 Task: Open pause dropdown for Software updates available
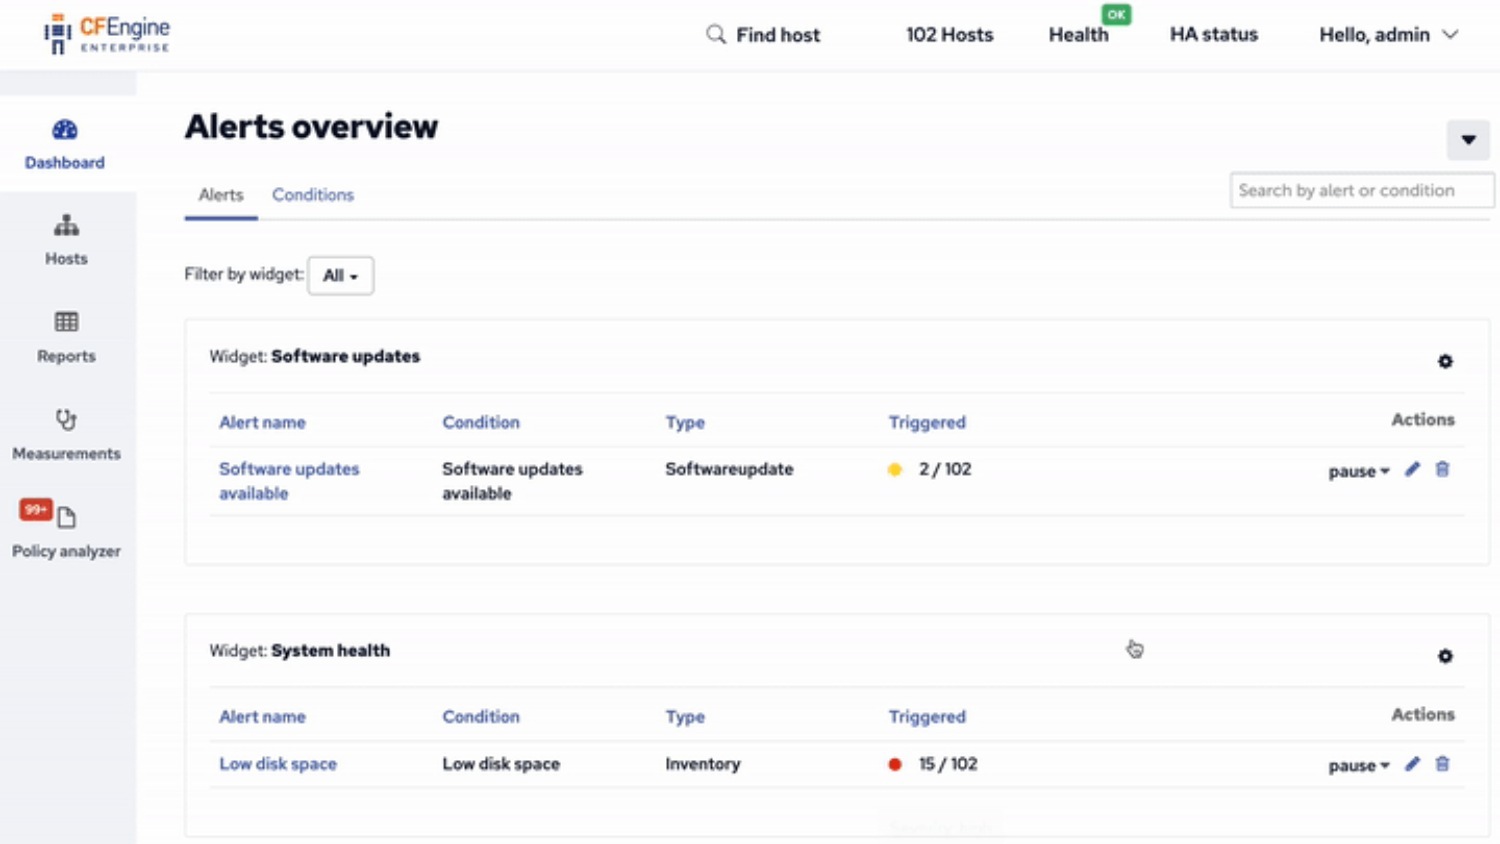[1358, 471]
